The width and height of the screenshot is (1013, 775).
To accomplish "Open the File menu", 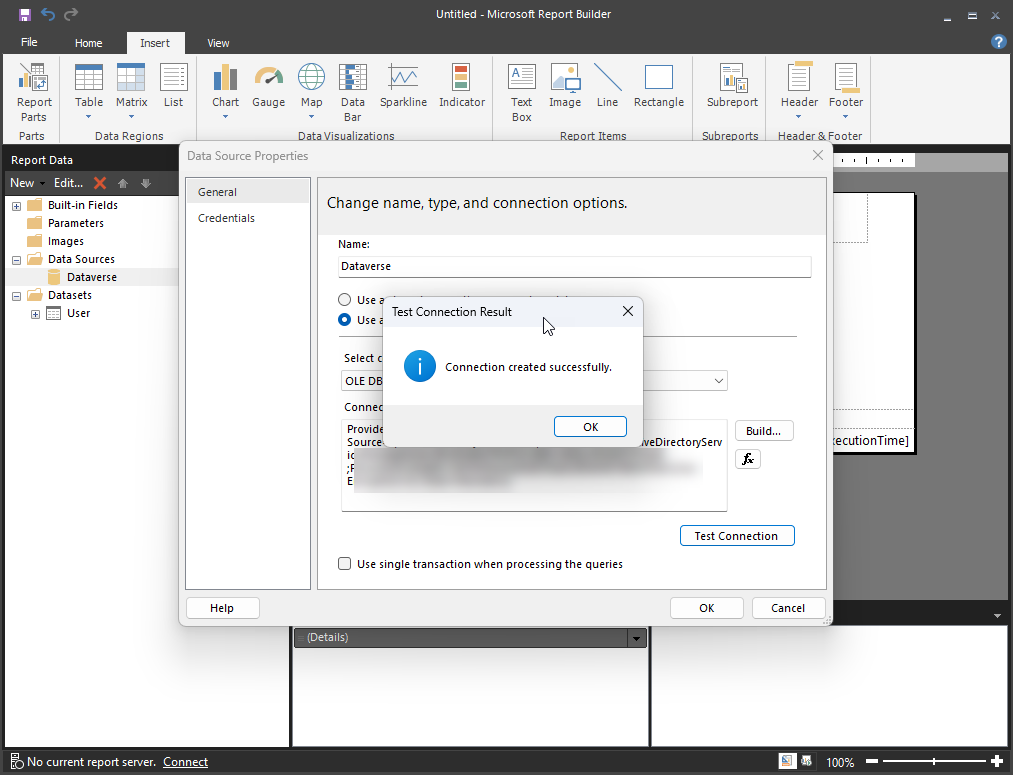I will coord(29,42).
